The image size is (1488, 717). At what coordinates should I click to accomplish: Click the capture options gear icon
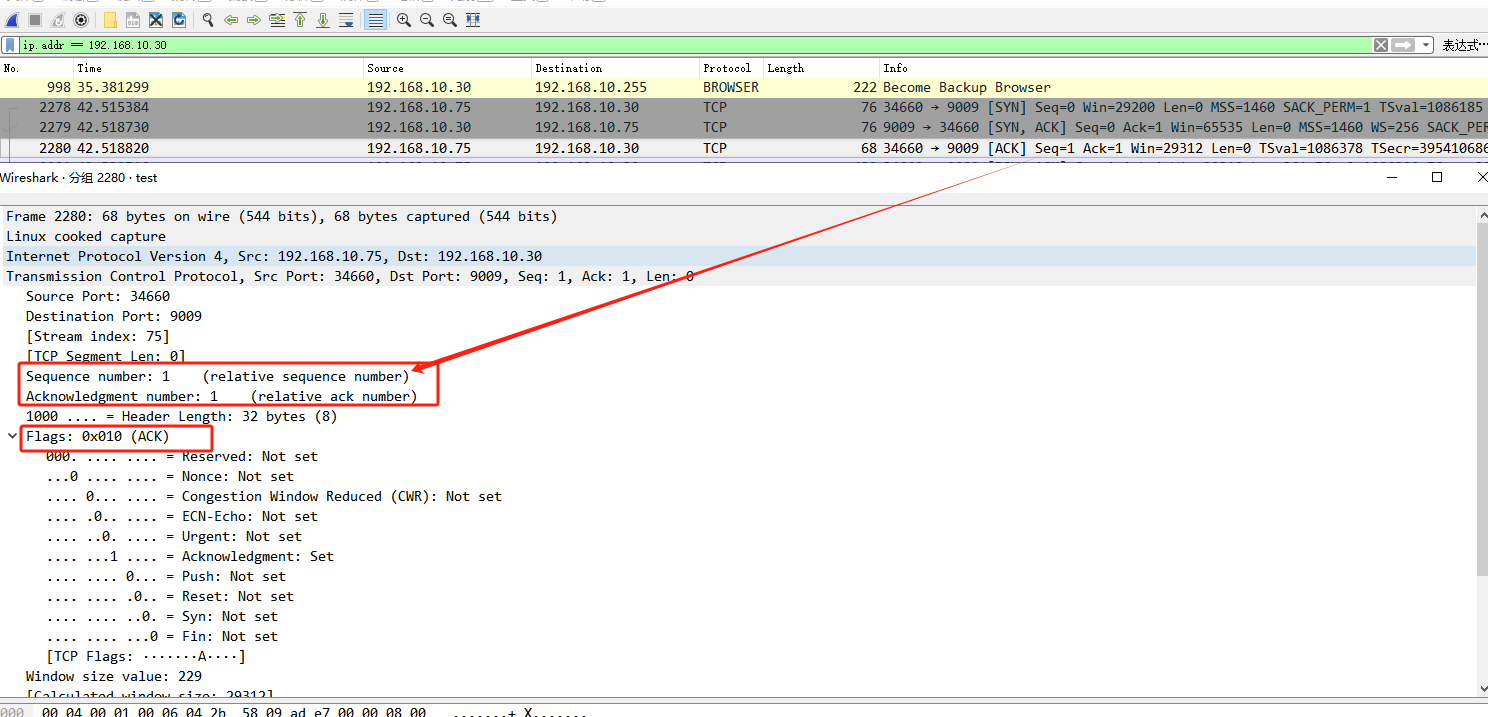coord(81,20)
